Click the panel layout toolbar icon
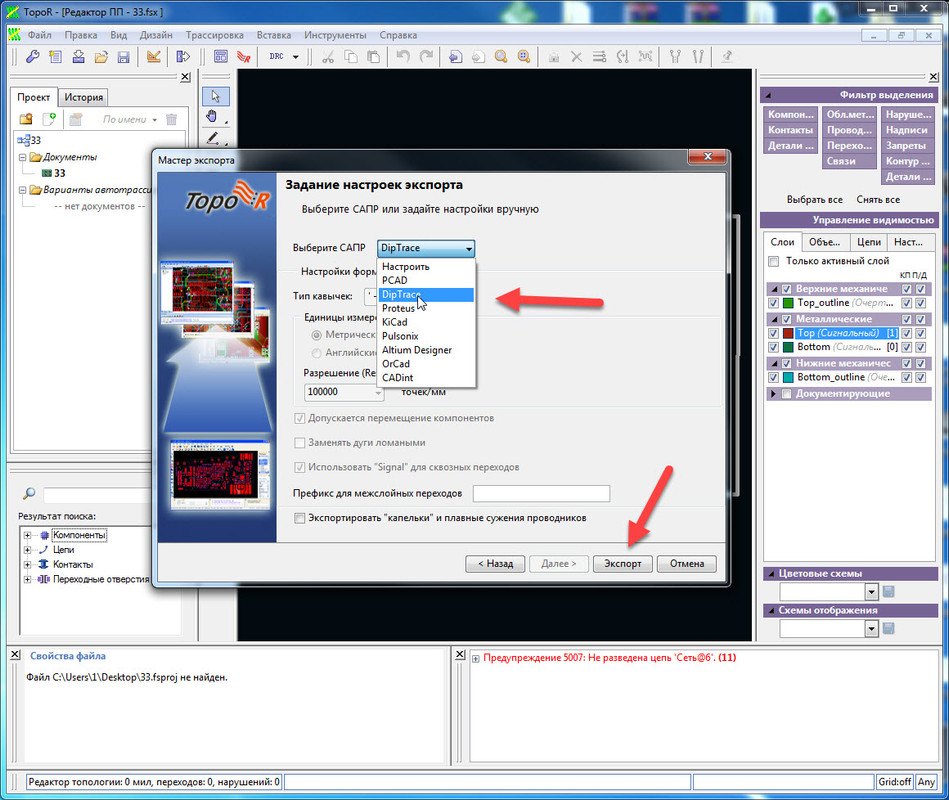Image resolution: width=949 pixels, height=800 pixels. (221, 57)
